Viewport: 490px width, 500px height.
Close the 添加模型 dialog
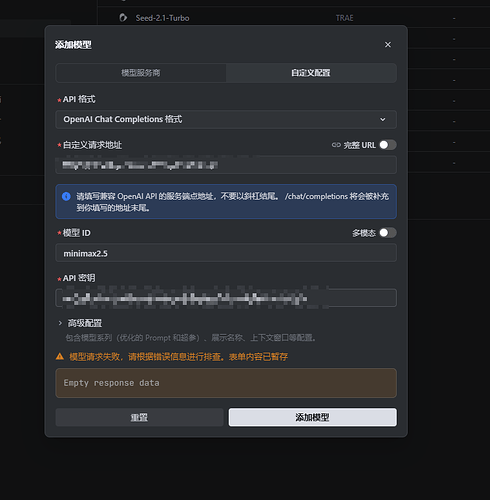[388, 45]
